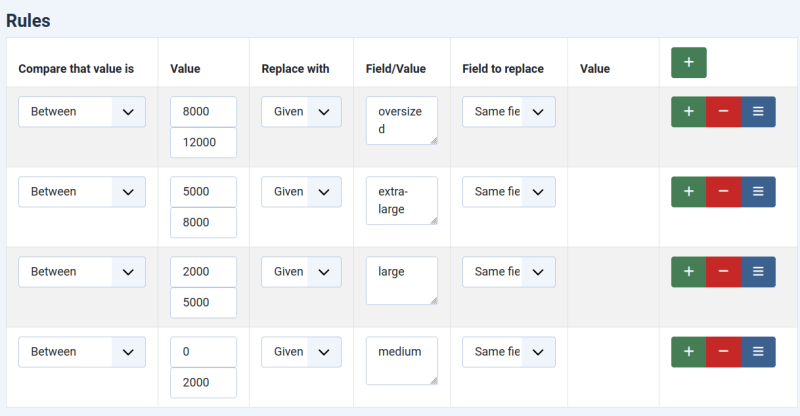Expand 'Same field' dropdown in 'oversized' row
This screenshot has height=416, width=800.
(x=508, y=112)
